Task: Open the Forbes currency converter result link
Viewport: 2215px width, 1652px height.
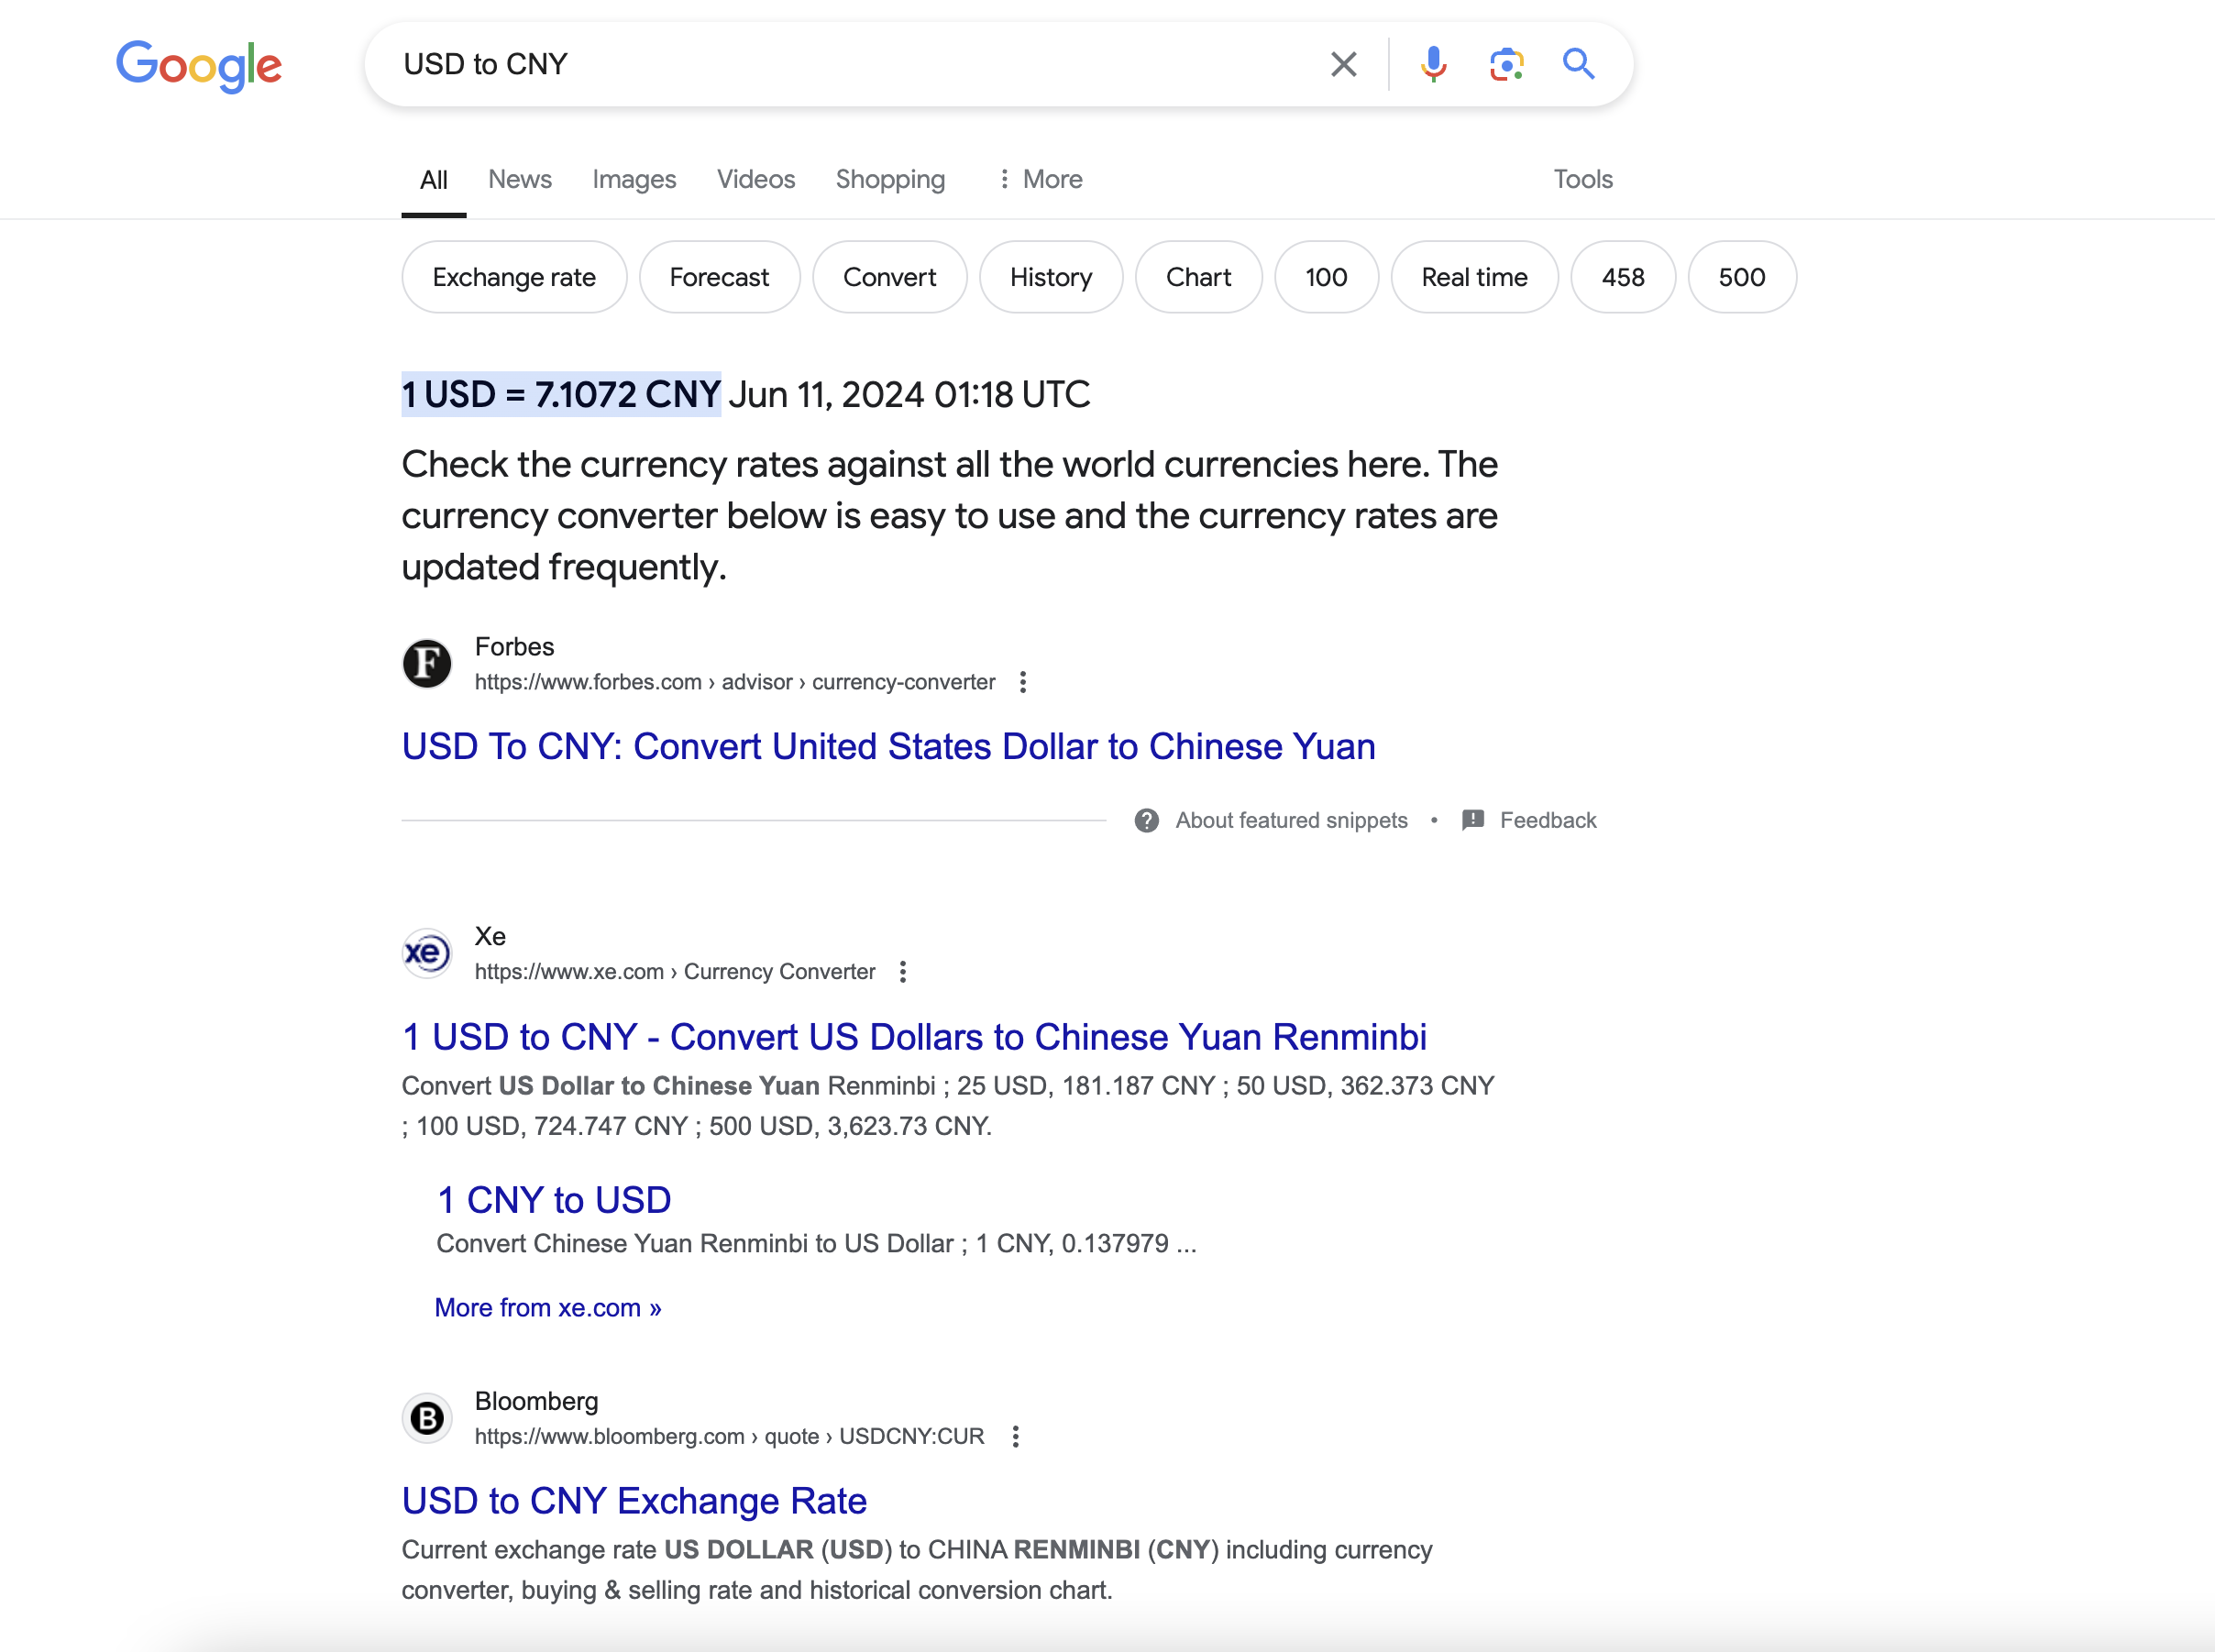Action: (x=888, y=746)
